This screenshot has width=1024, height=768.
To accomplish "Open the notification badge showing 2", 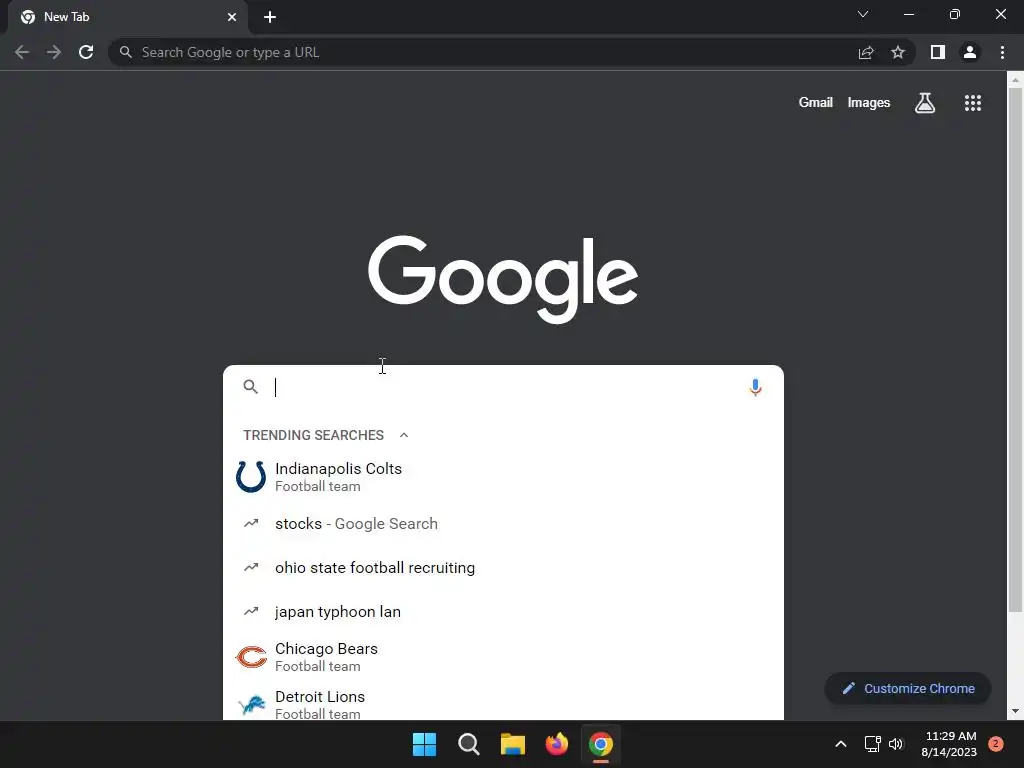I will coord(996,744).
